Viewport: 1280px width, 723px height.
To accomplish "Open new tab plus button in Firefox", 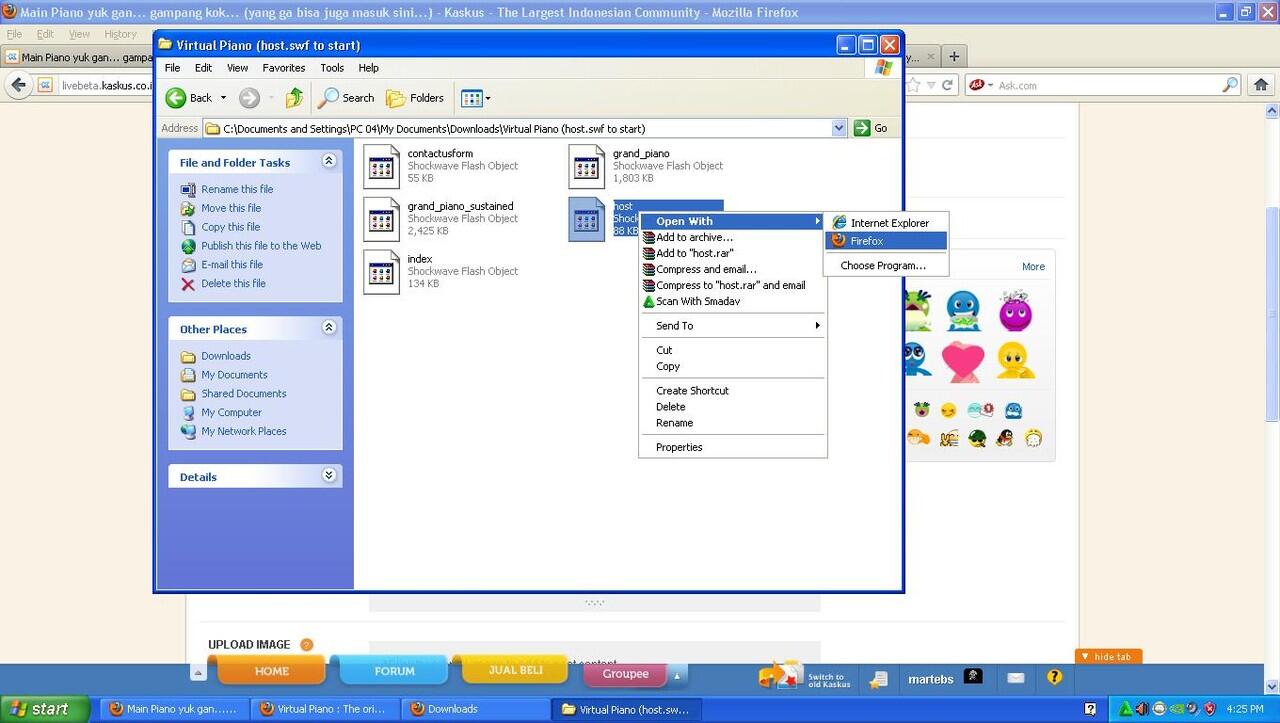I will point(954,56).
